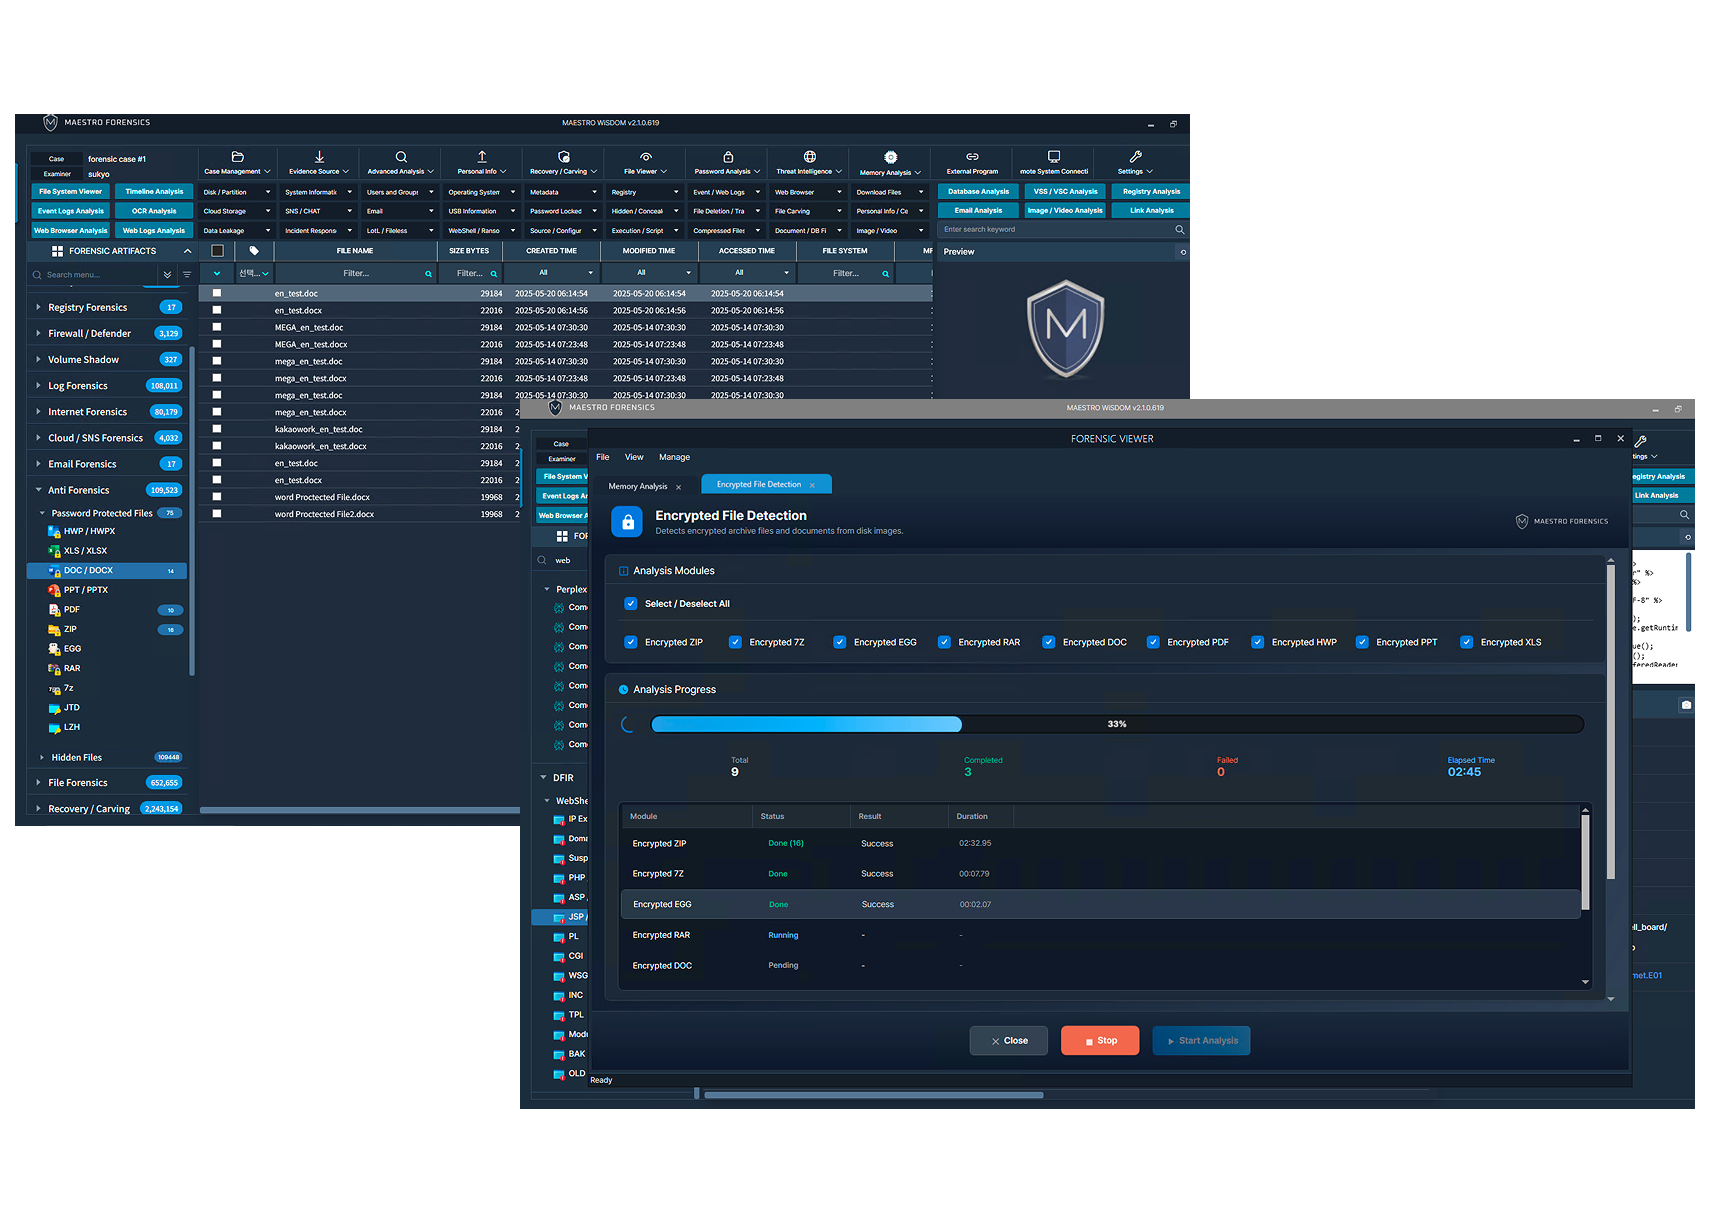Screen dimensions: 1710x1224
Task: Click the Personal Info upload icon
Action: tap(482, 157)
